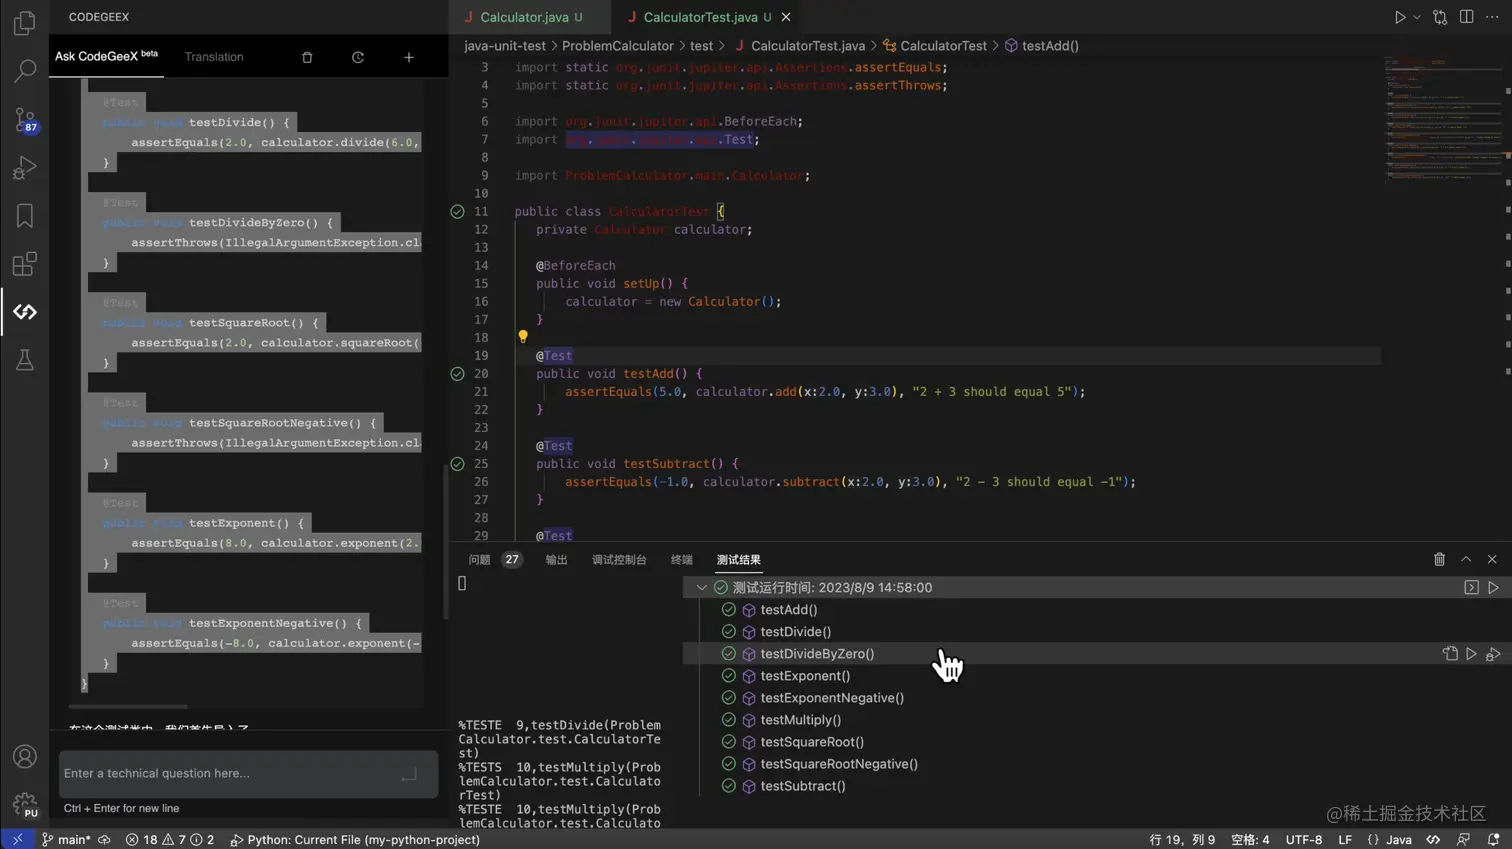The image size is (1512, 849).
Task: Open notifications bell in status bar
Action: 1493,840
